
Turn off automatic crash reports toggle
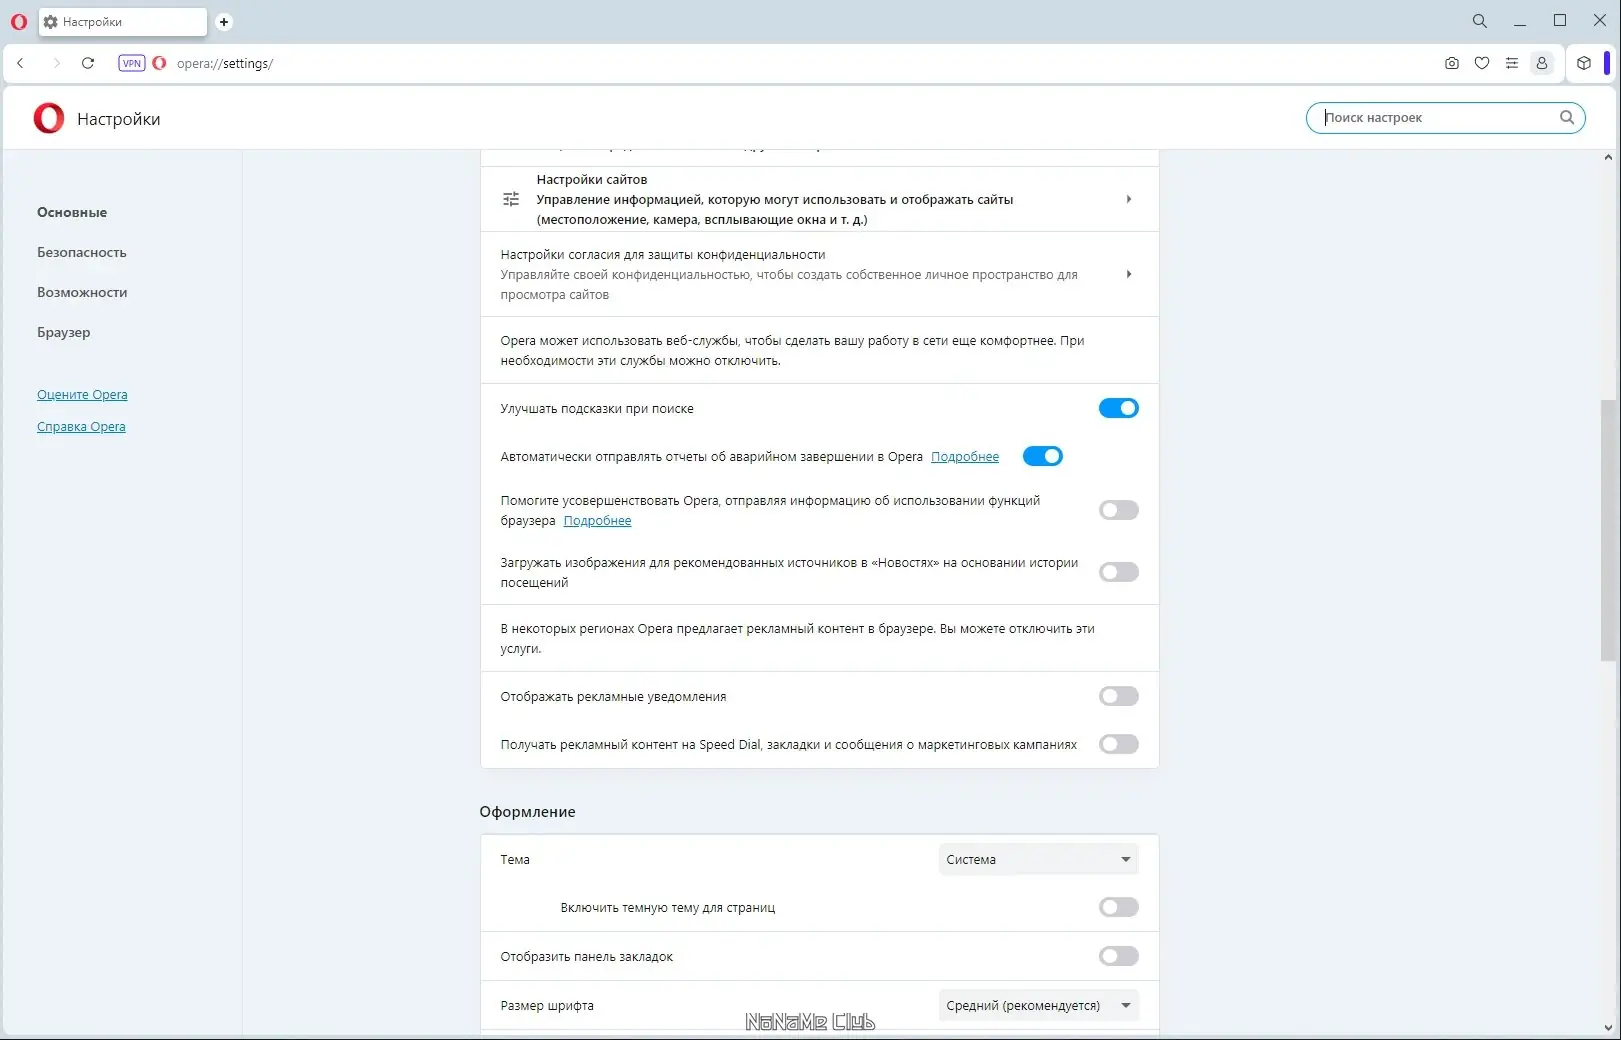(1043, 456)
